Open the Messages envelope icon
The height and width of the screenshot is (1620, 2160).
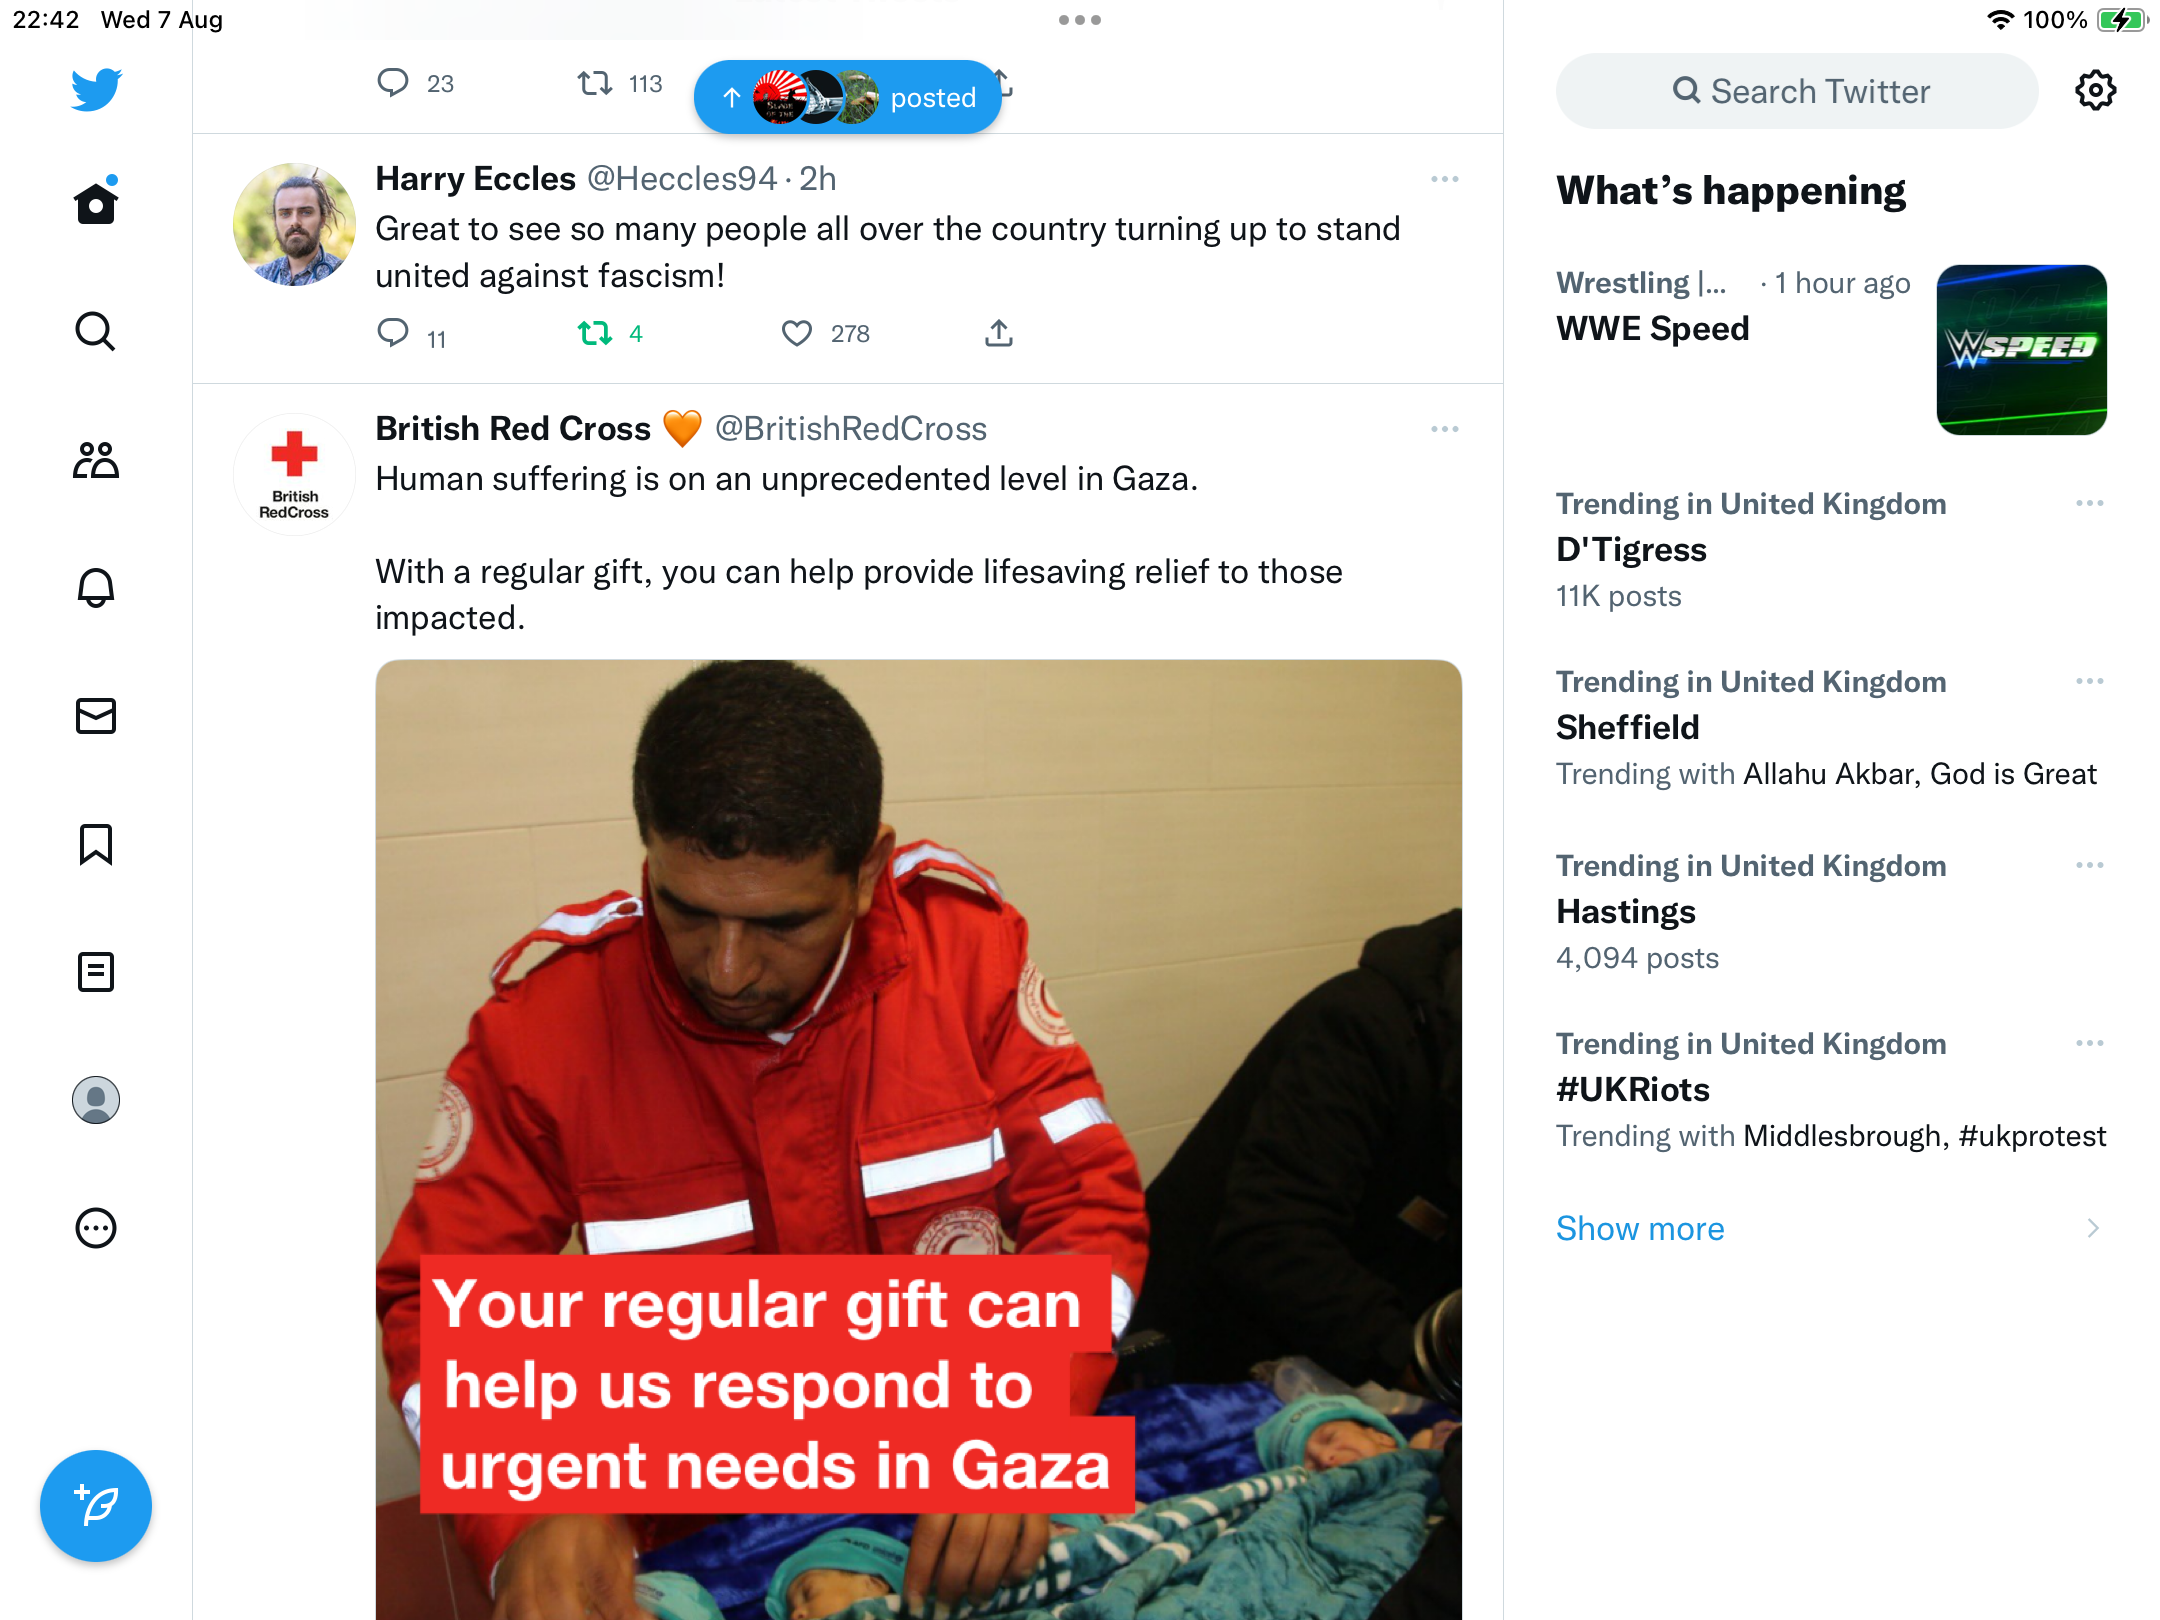pyautogui.click(x=96, y=716)
